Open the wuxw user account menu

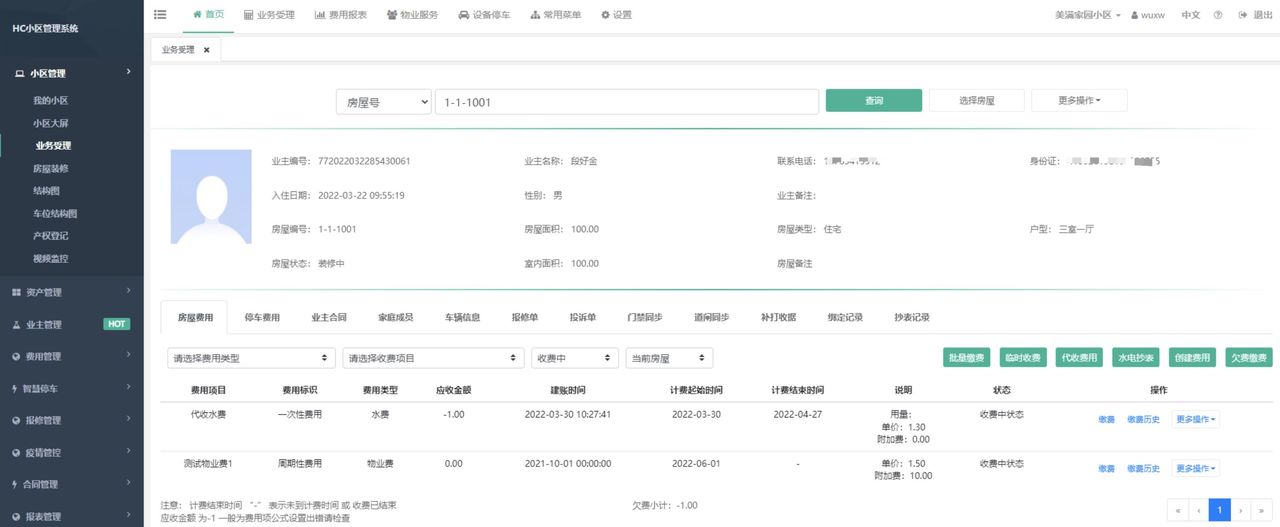click(x=1147, y=15)
